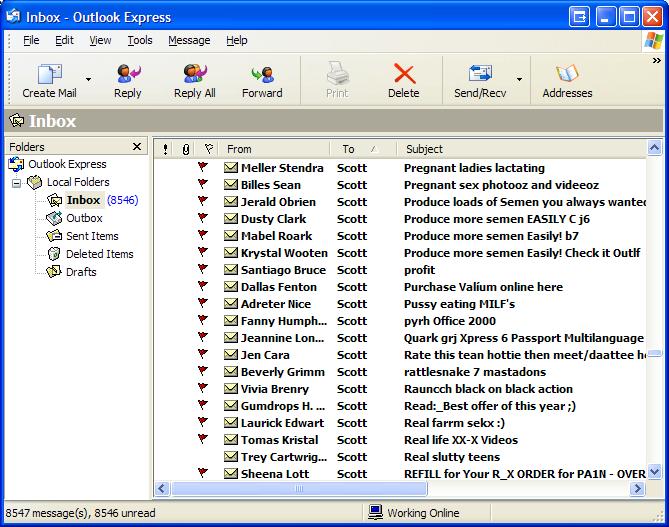The height and width of the screenshot is (527, 669).
Task: Click the Outlook Express title bar icon
Action: (13, 17)
